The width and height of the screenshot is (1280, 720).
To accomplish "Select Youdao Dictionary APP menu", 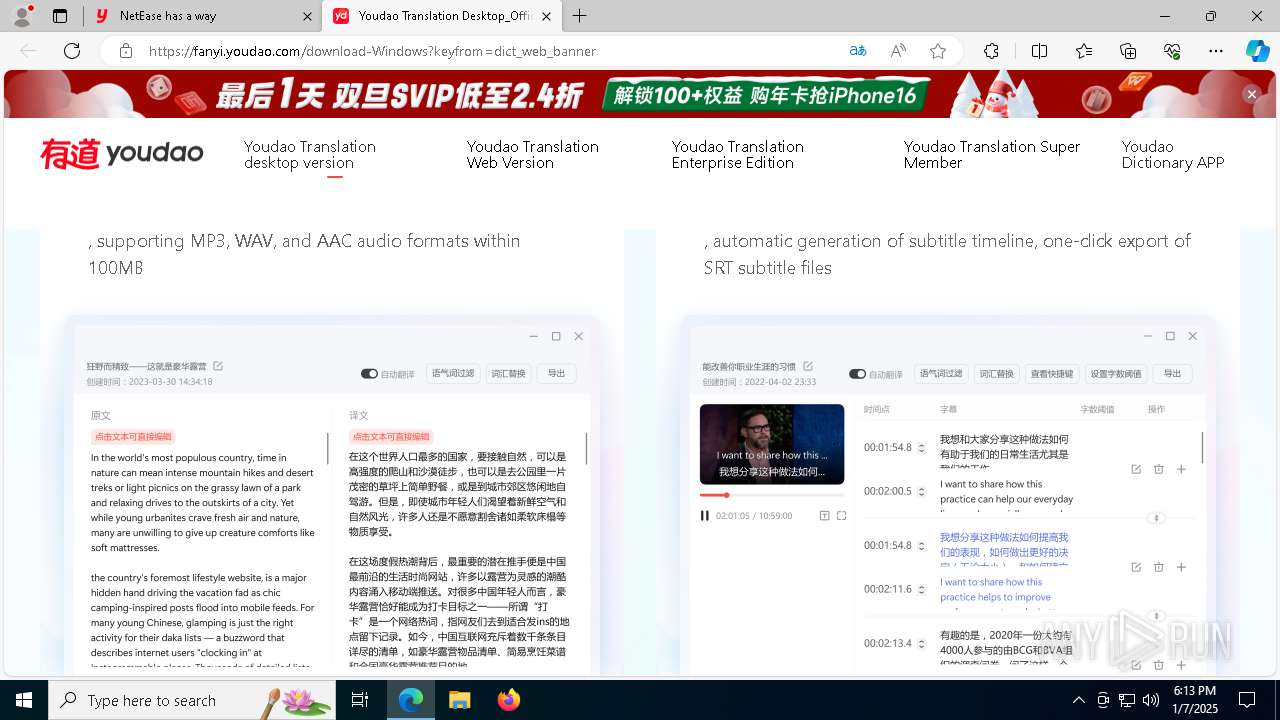I will pos(1172,155).
